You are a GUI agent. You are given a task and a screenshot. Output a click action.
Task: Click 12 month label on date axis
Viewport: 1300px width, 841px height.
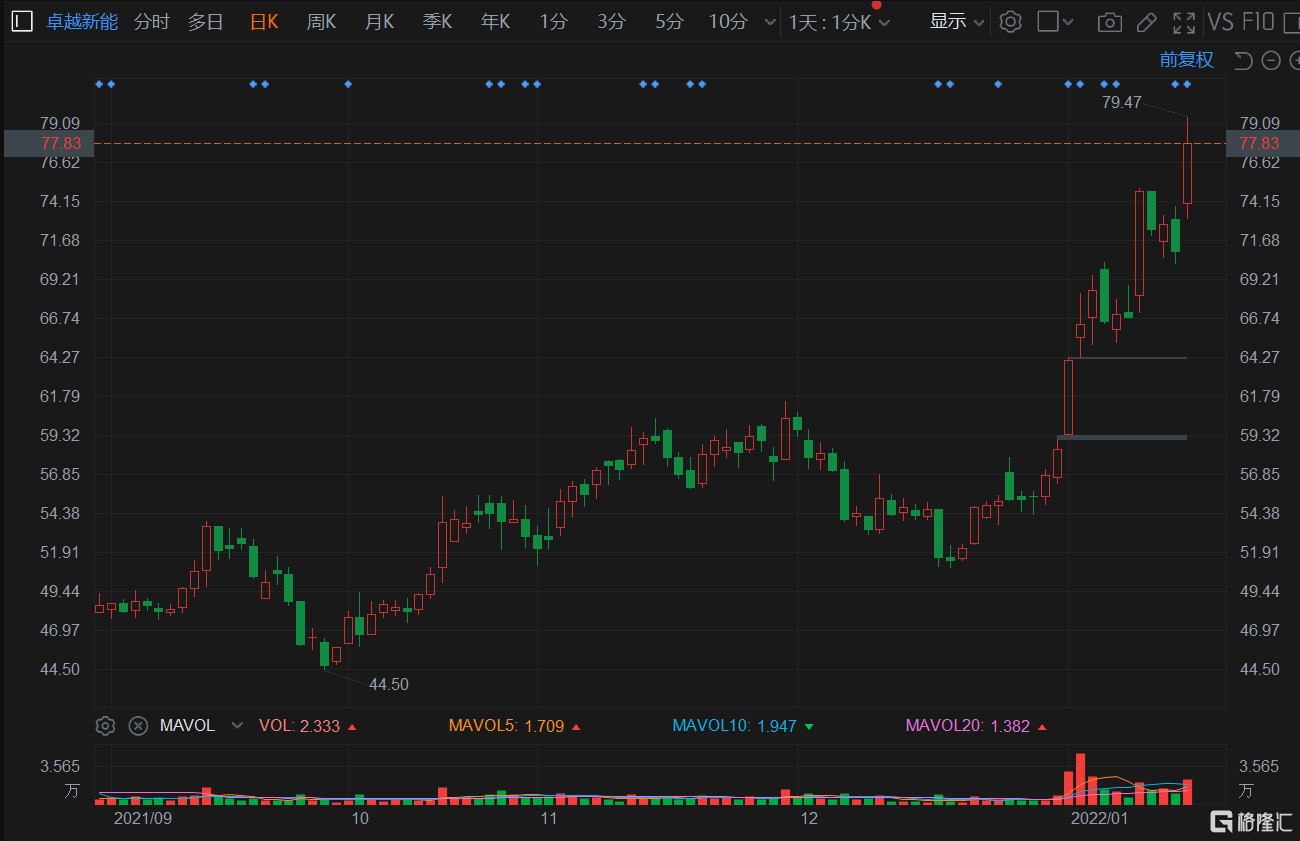(809, 818)
